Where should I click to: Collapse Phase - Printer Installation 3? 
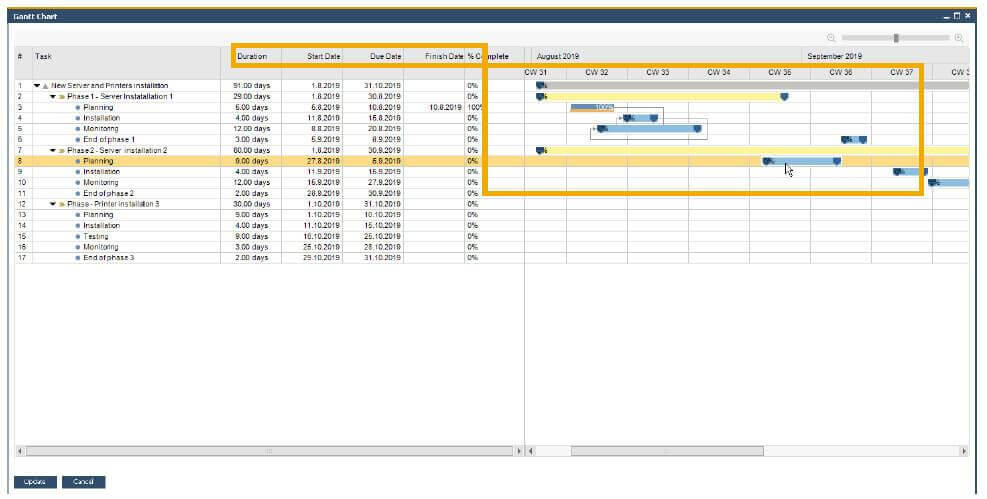coord(53,205)
